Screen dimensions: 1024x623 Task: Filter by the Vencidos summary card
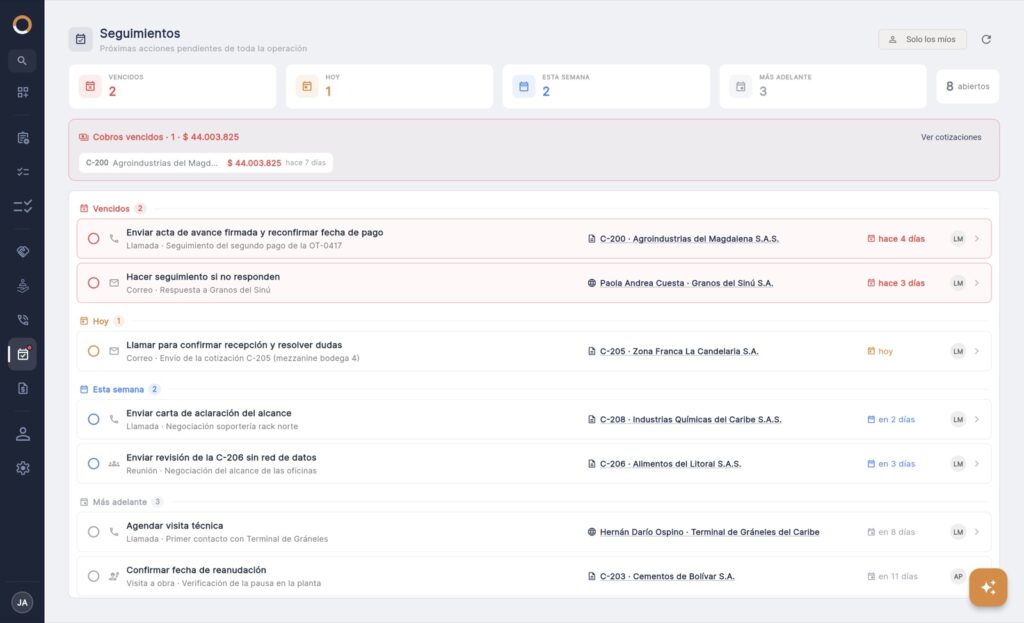(x=172, y=86)
